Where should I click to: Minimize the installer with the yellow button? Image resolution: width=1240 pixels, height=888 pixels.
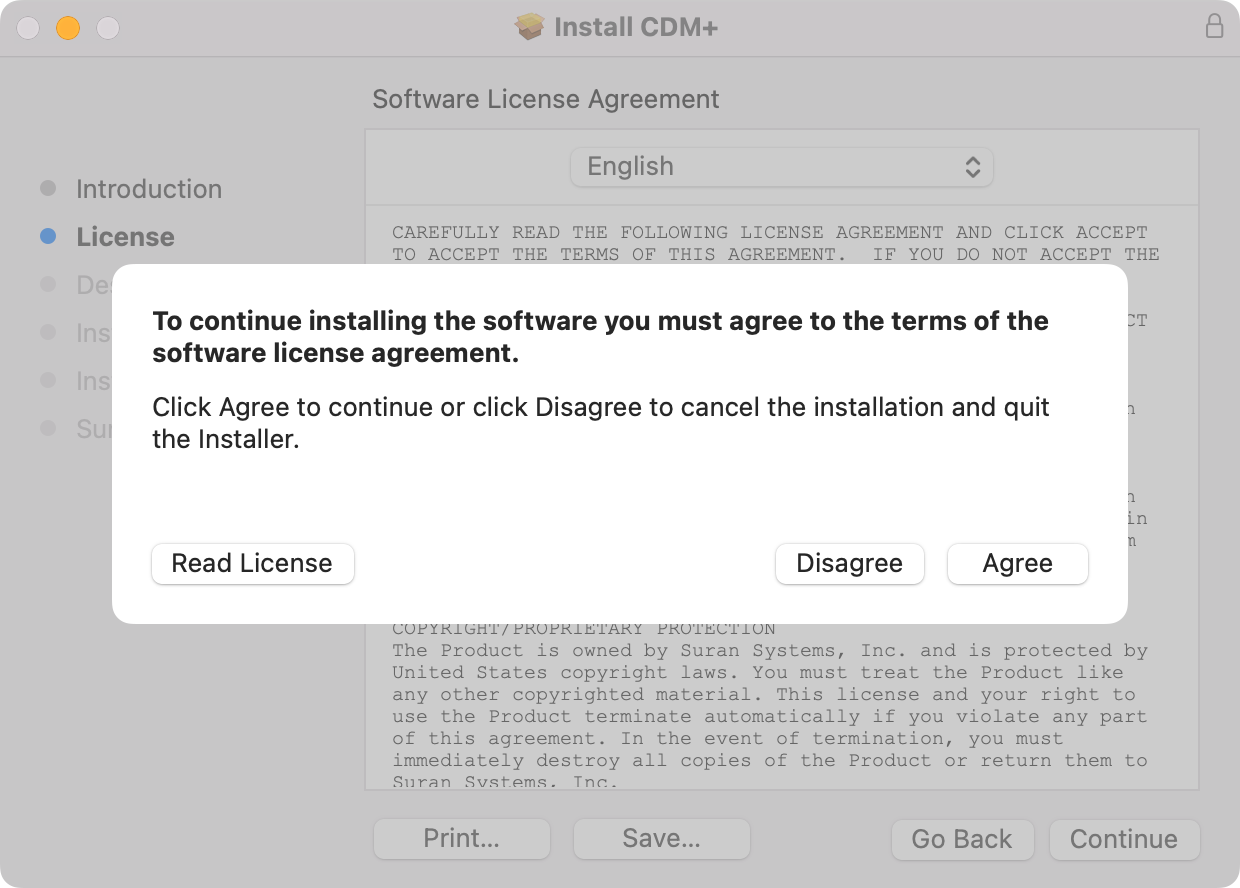[67, 28]
